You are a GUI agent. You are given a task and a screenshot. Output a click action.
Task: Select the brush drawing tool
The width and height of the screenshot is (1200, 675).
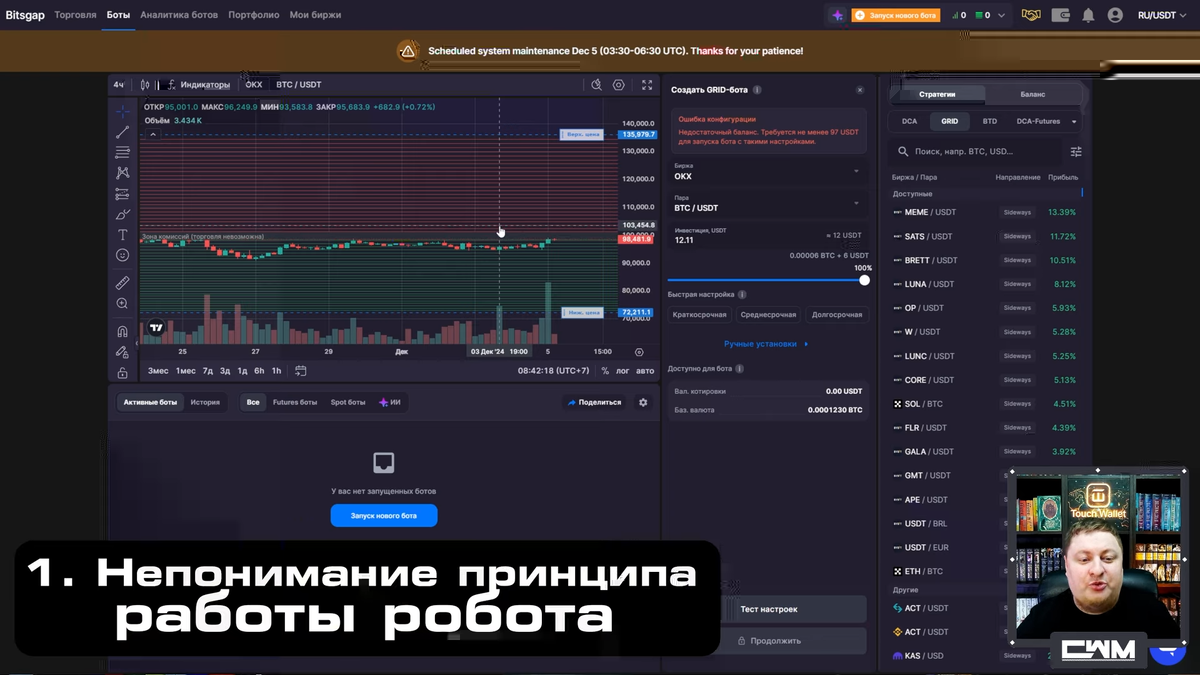coord(122,214)
